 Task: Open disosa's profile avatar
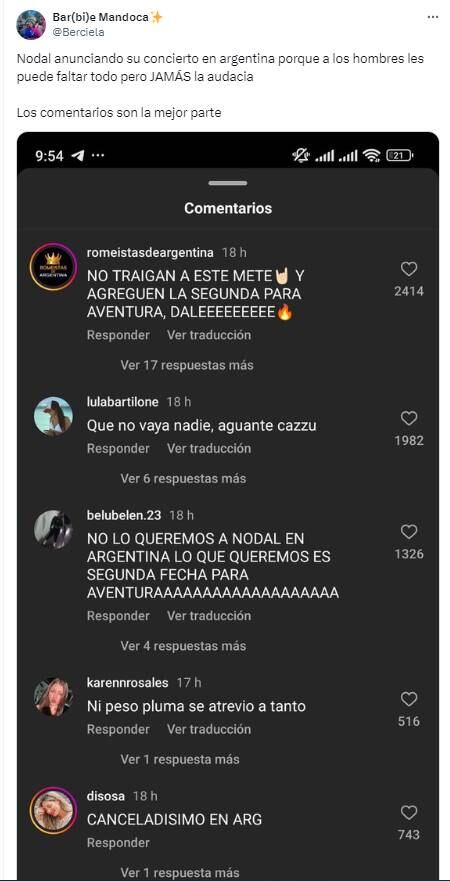53,811
